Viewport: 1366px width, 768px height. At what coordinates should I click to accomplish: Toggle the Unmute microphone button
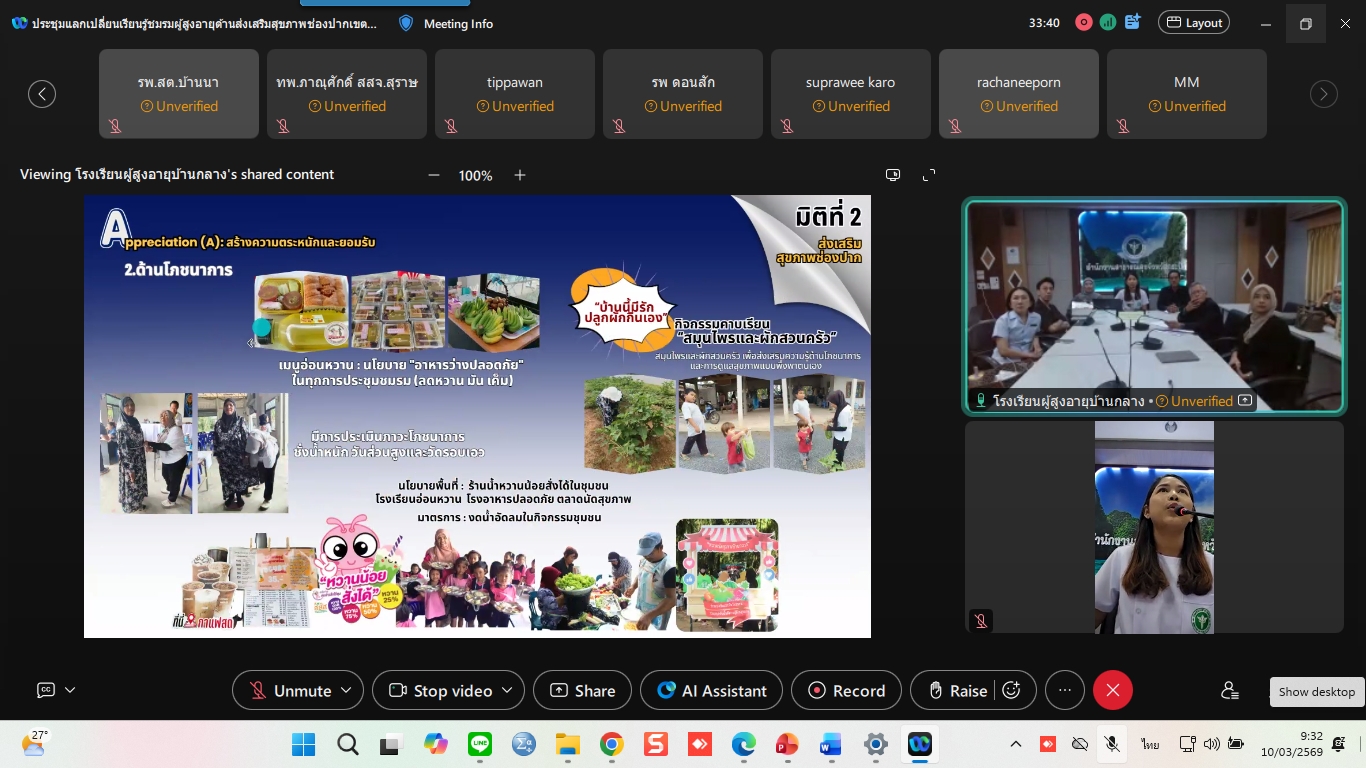point(290,690)
